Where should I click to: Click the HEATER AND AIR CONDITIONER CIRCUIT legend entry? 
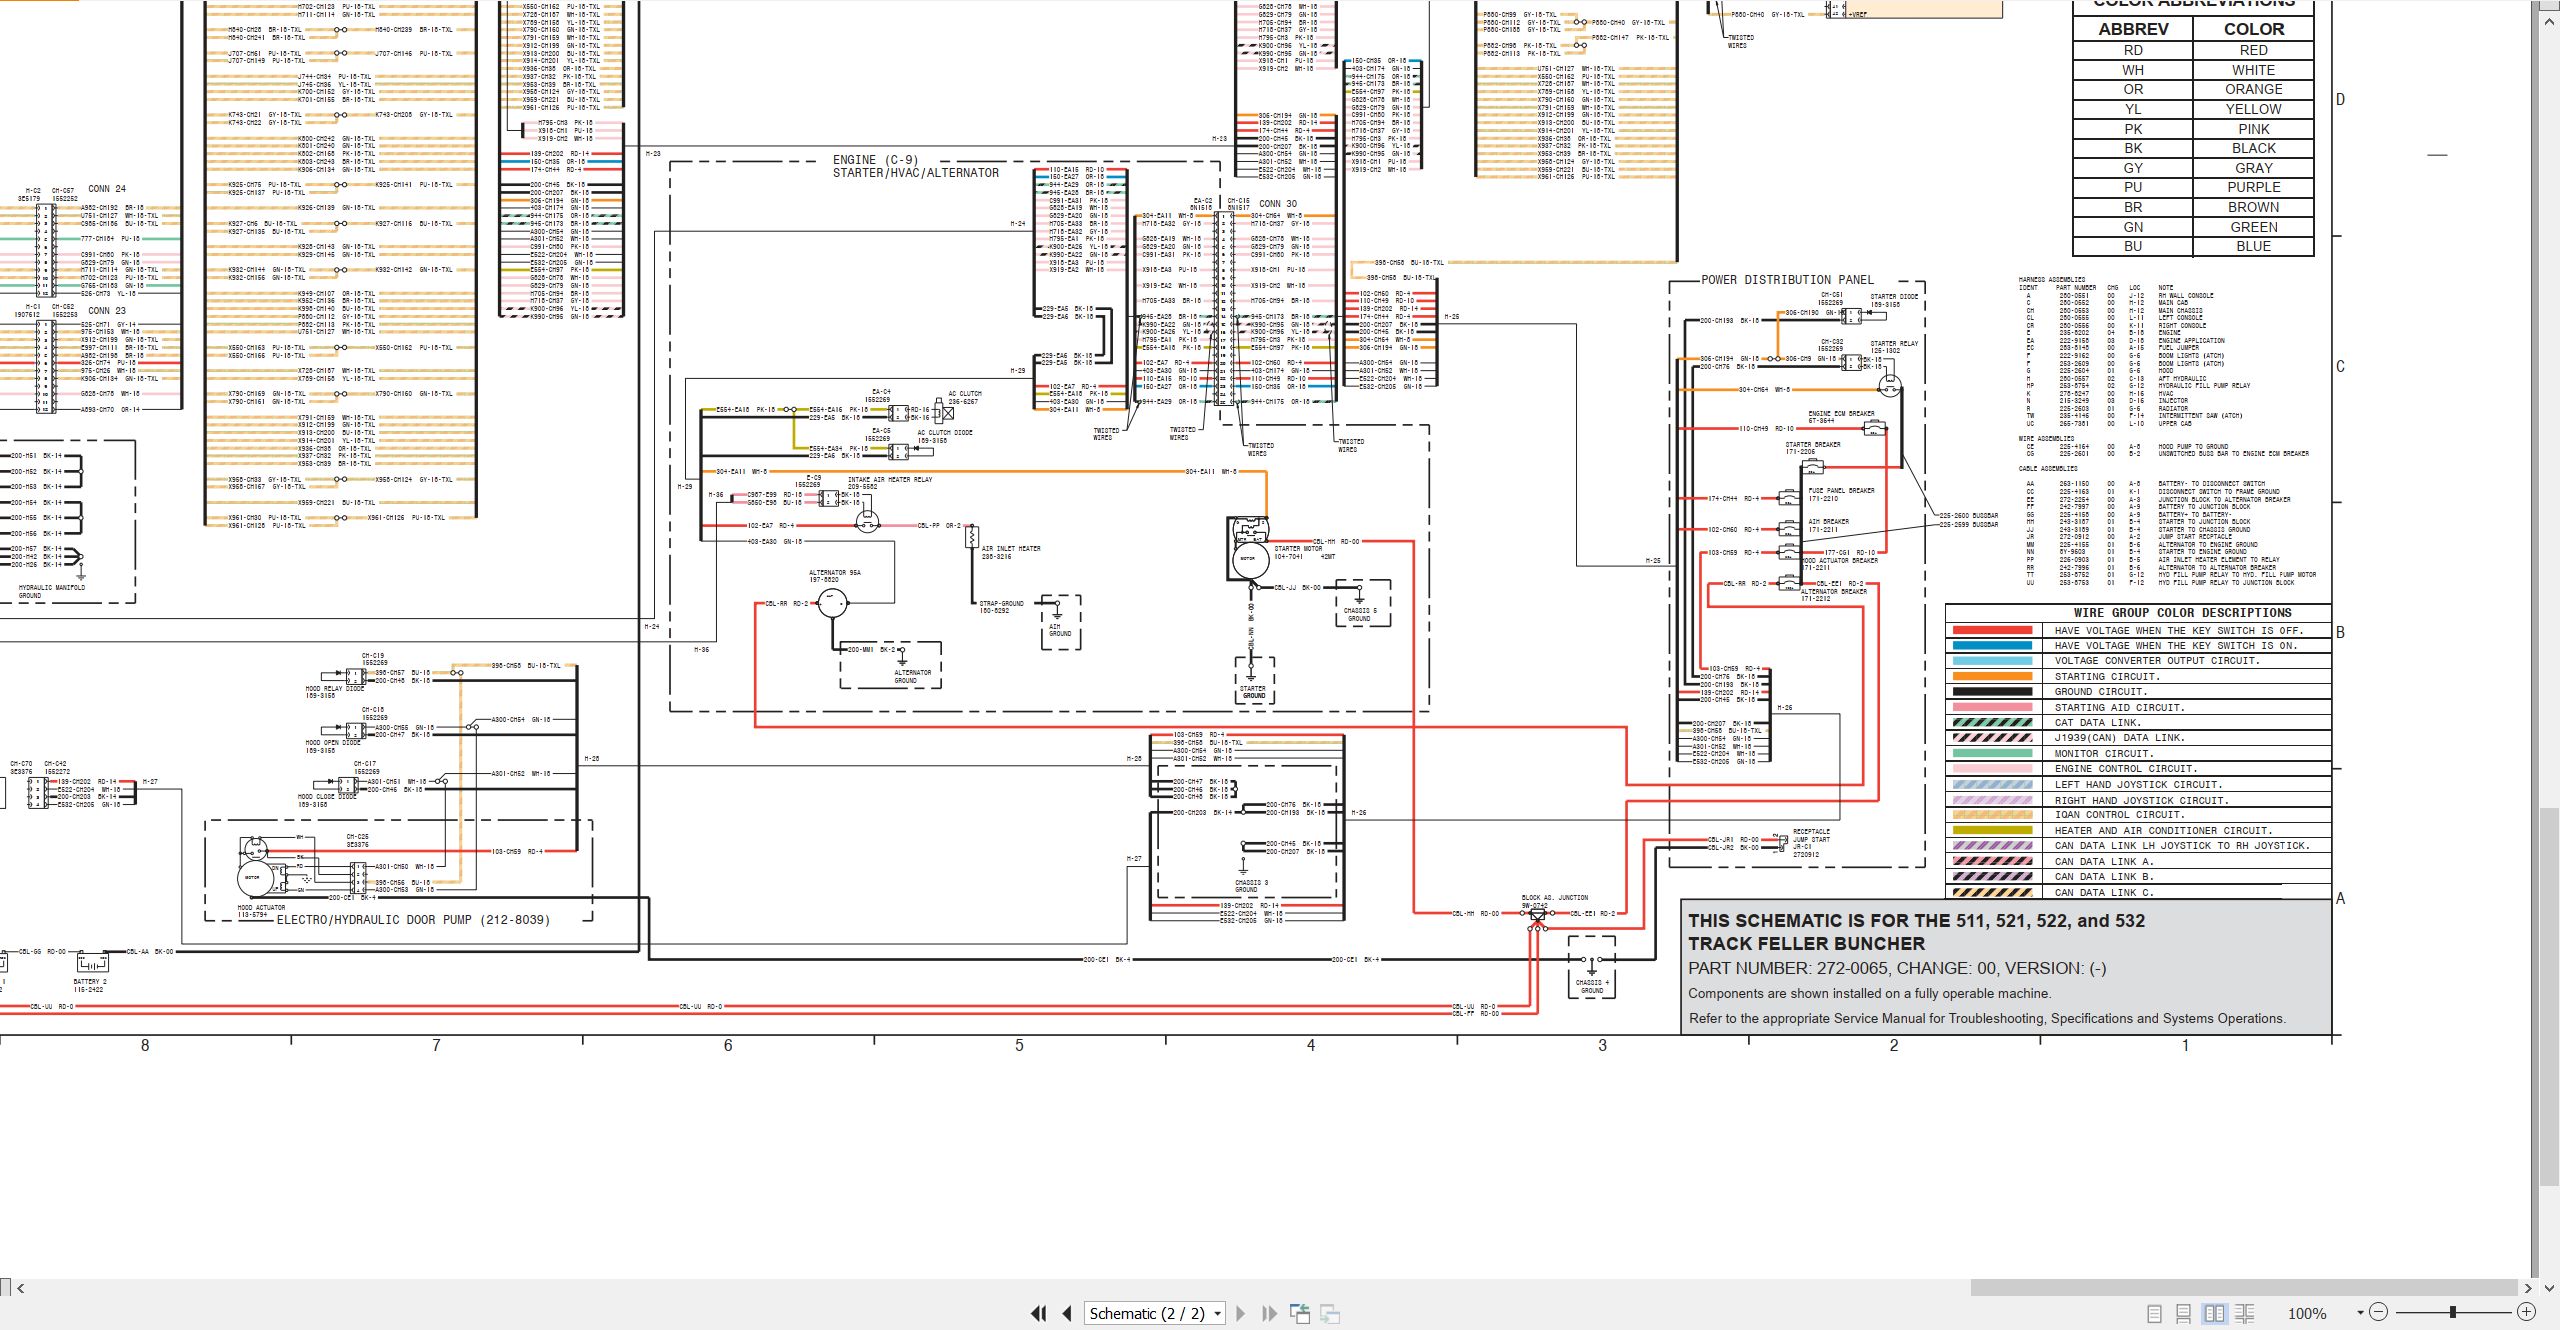[x=2163, y=830]
